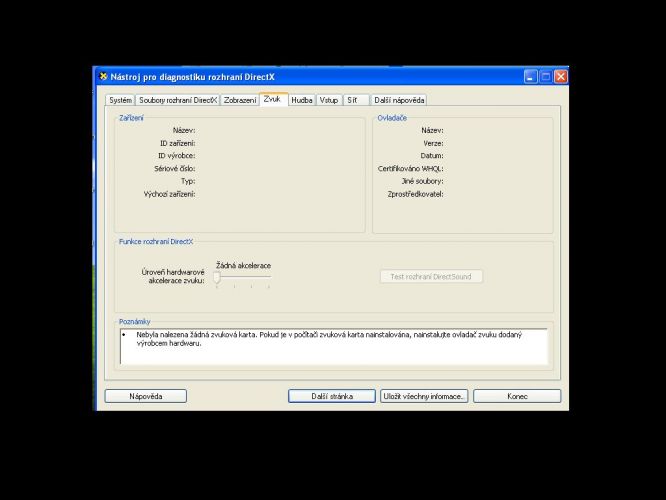Open the Hudba tab
The image size is (666, 500).
click(x=302, y=100)
